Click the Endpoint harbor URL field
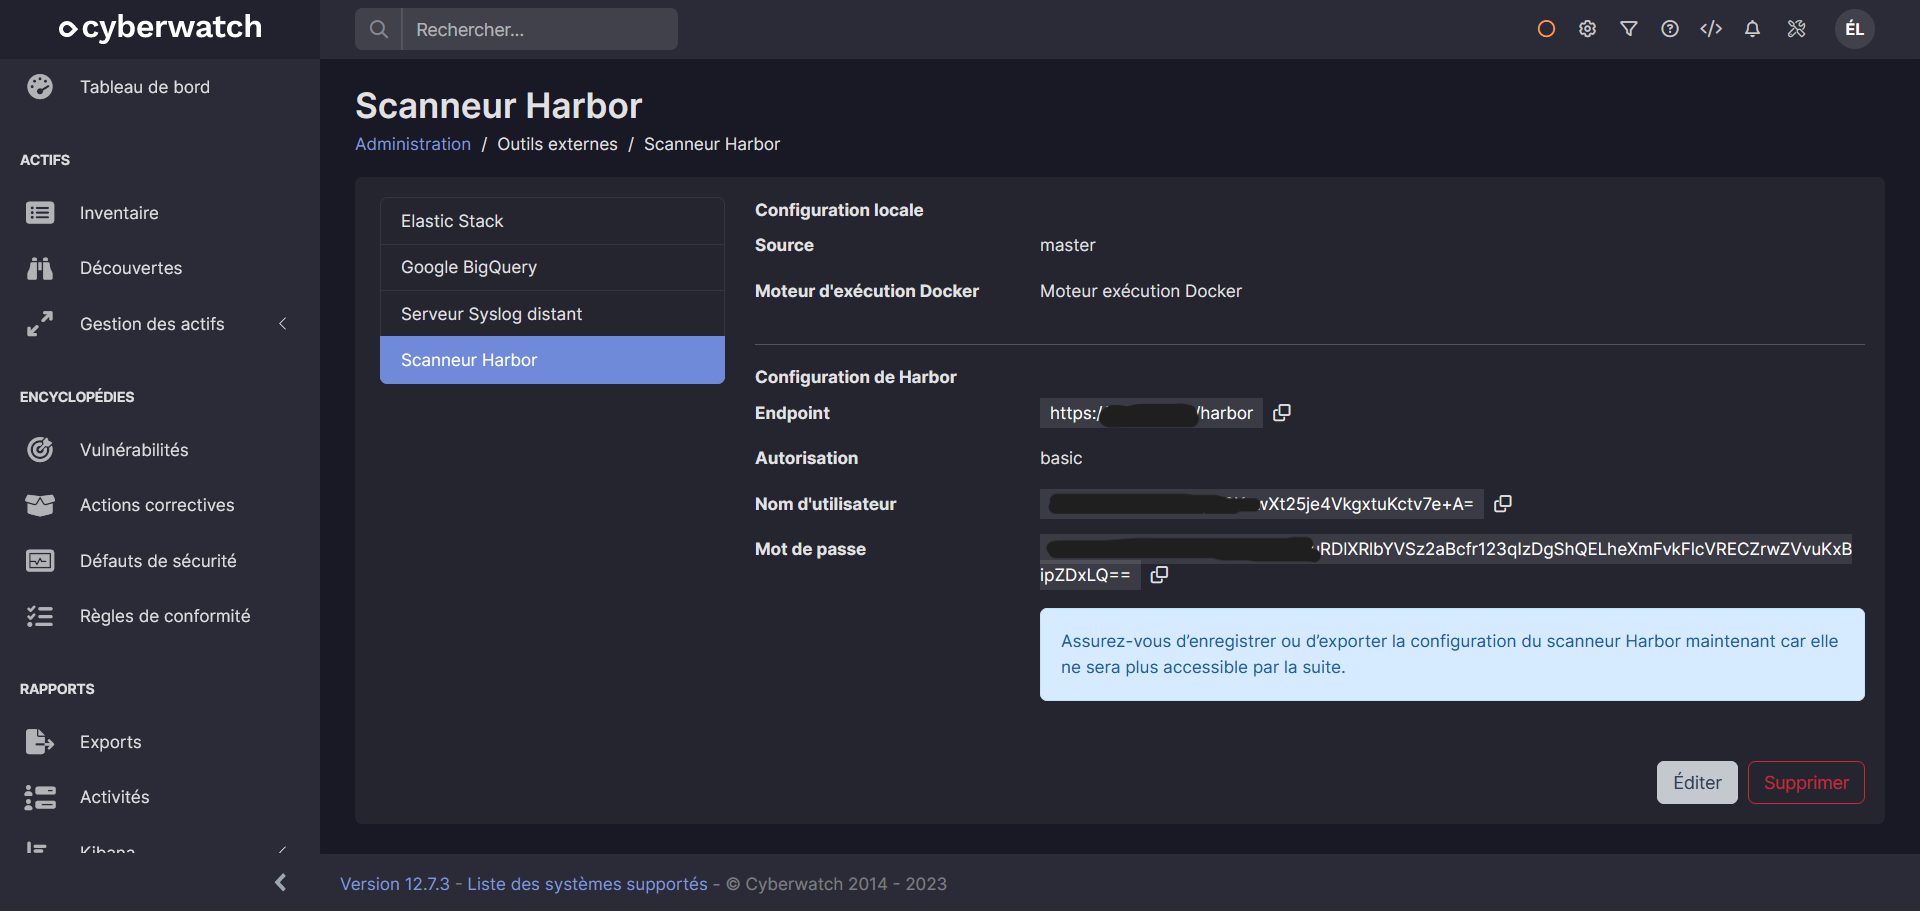 coord(1151,413)
